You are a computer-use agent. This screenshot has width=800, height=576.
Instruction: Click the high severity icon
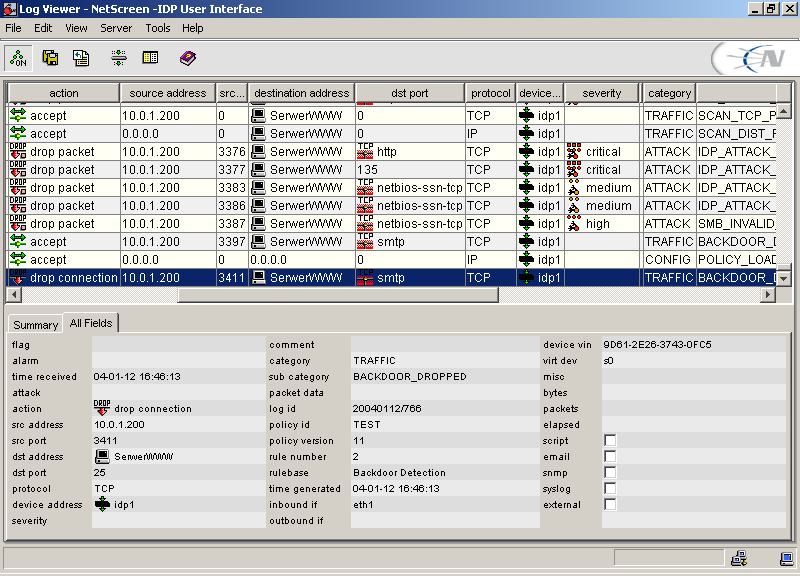click(574, 223)
